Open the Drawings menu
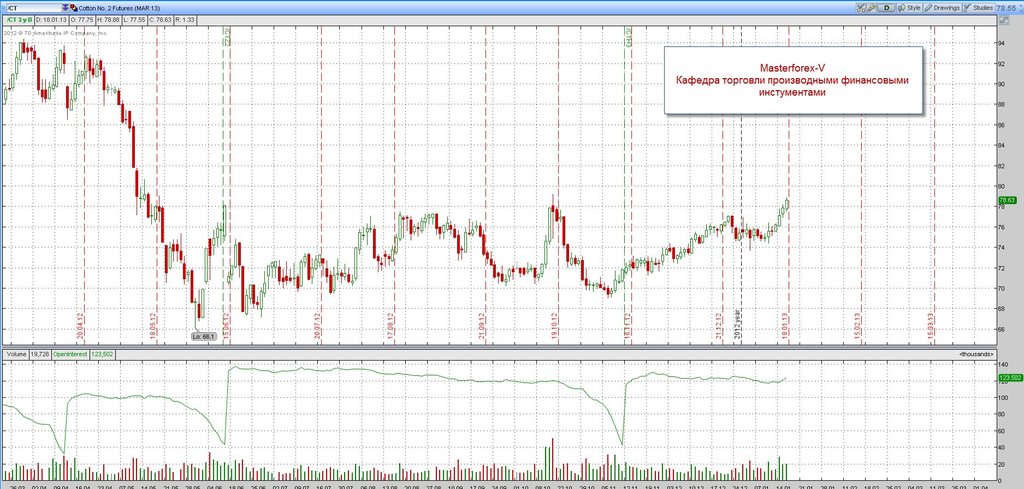1024x489 pixels. (942, 8)
